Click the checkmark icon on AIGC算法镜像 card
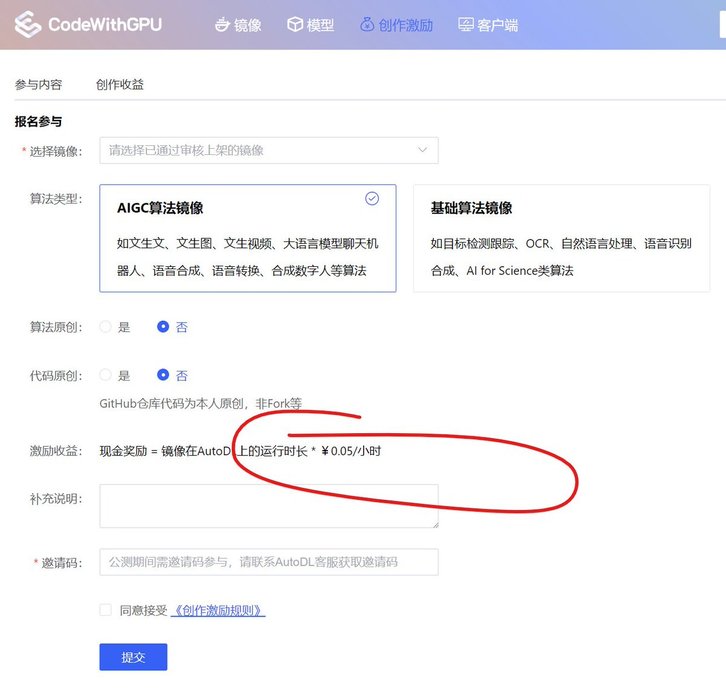Image resolution: width=726 pixels, height=700 pixels. 372,199
